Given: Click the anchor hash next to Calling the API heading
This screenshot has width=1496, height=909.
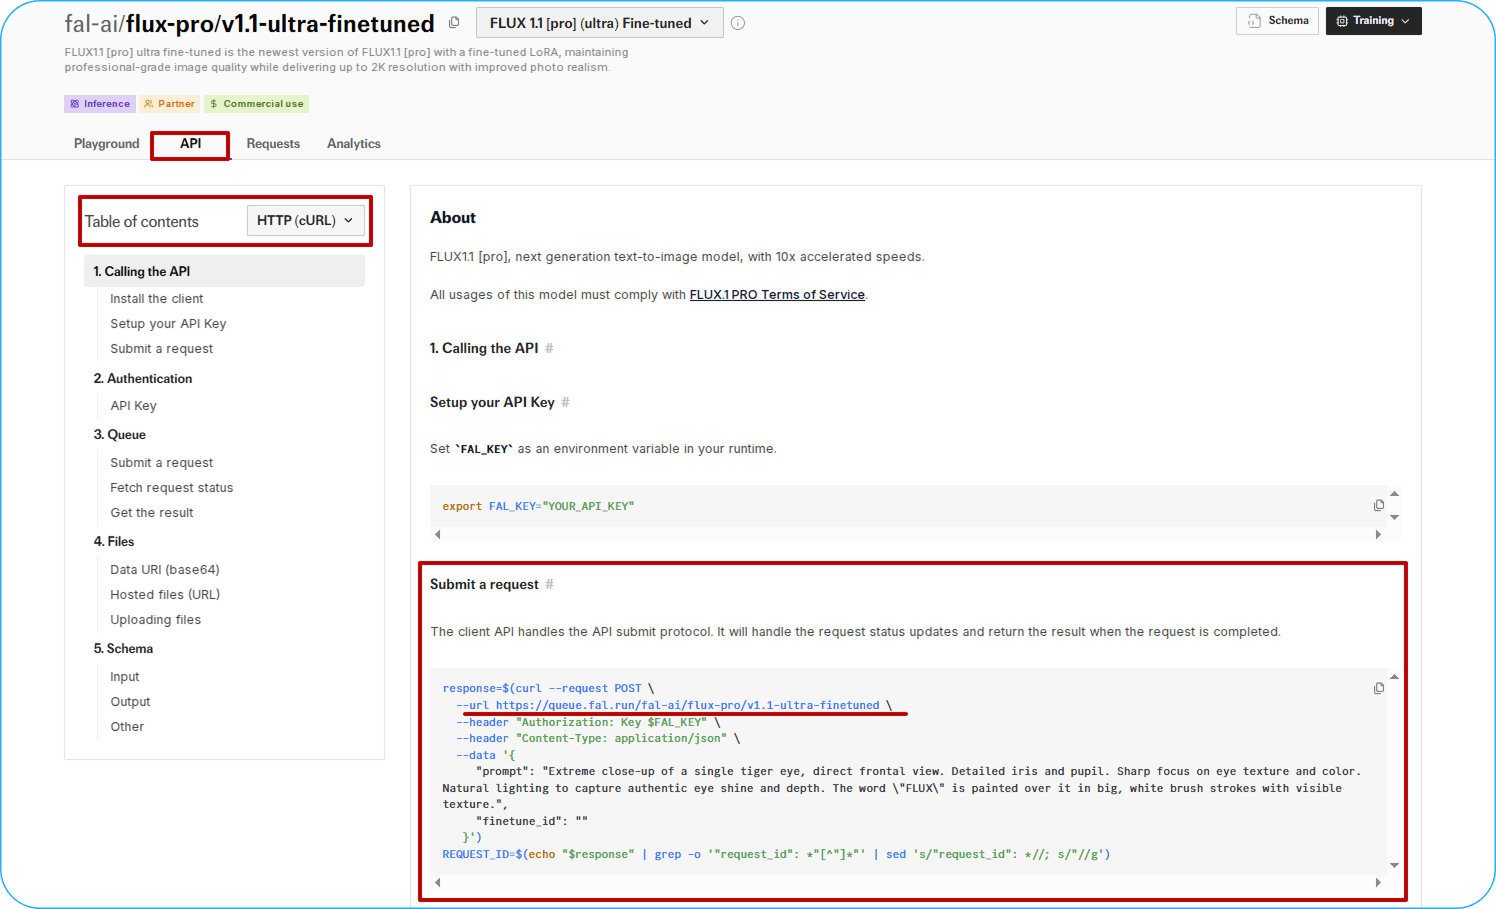Looking at the screenshot, I should pyautogui.click(x=549, y=348).
